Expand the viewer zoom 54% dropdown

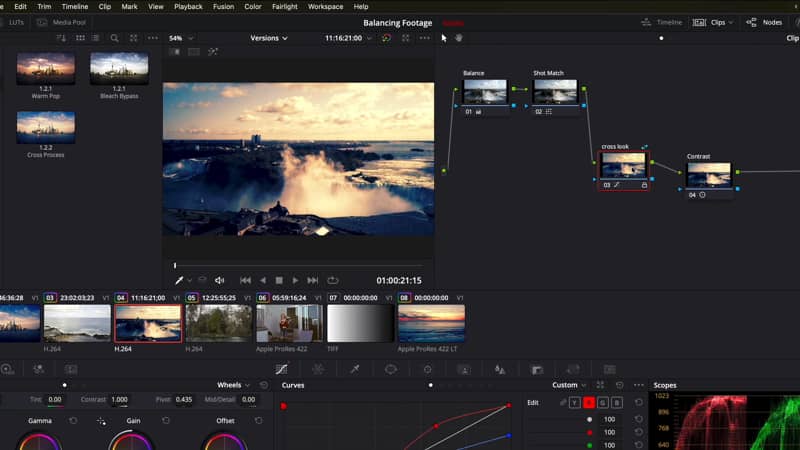pyautogui.click(x=180, y=38)
